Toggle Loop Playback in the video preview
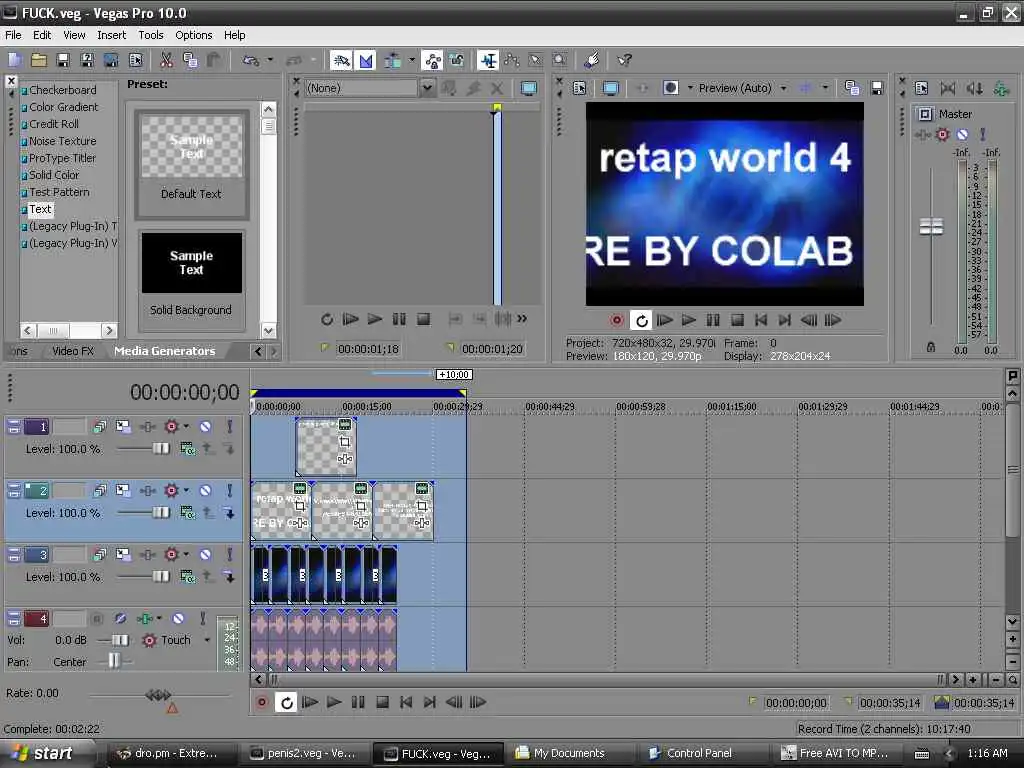The height and width of the screenshot is (768, 1024). click(x=641, y=320)
